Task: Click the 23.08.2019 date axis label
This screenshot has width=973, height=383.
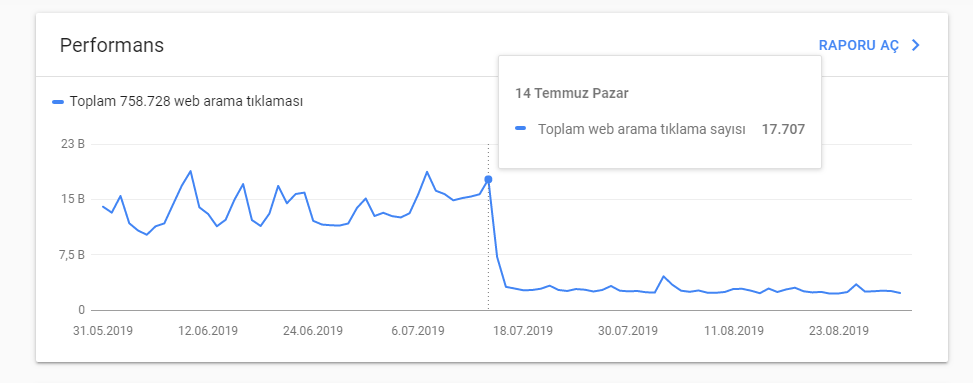Action: coord(838,331)
